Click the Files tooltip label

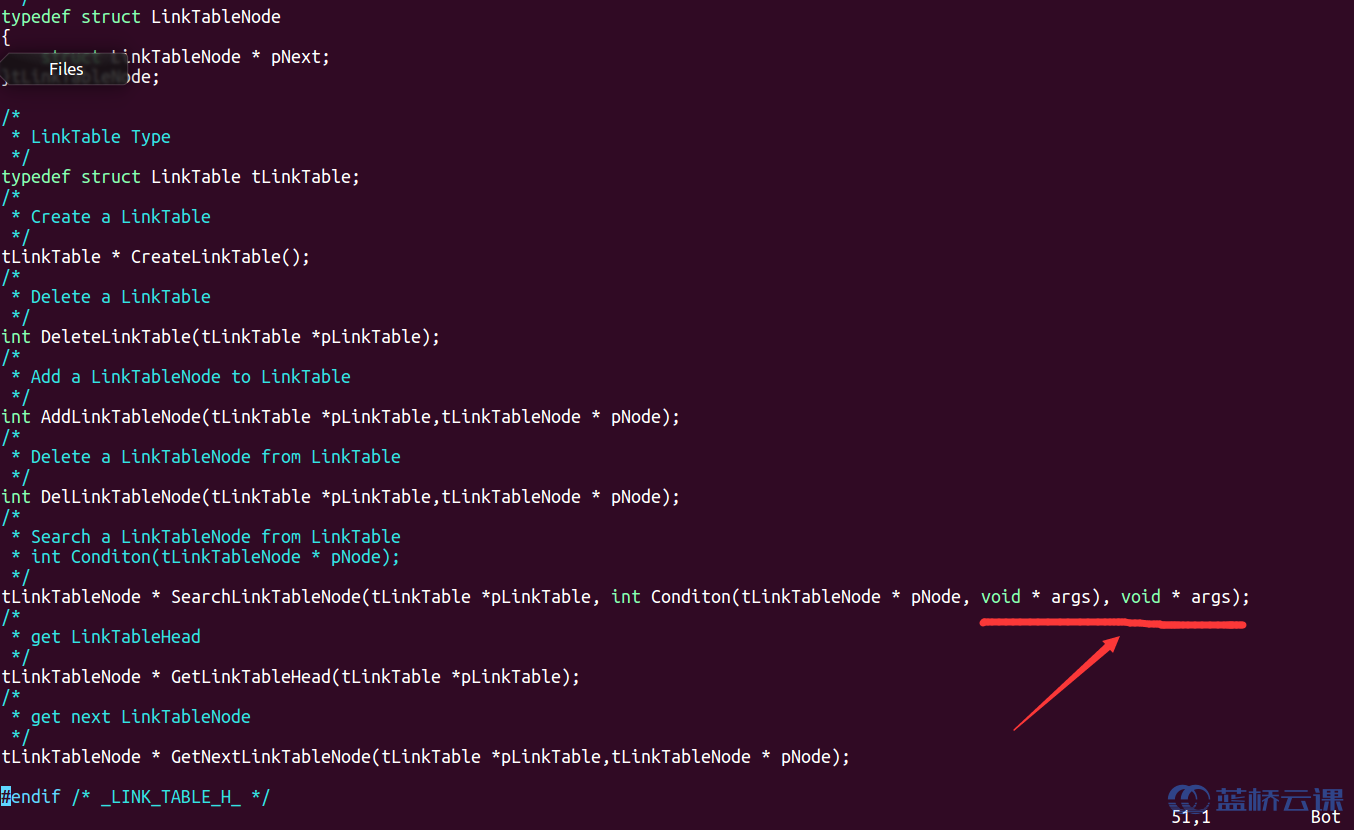(66, 69)
